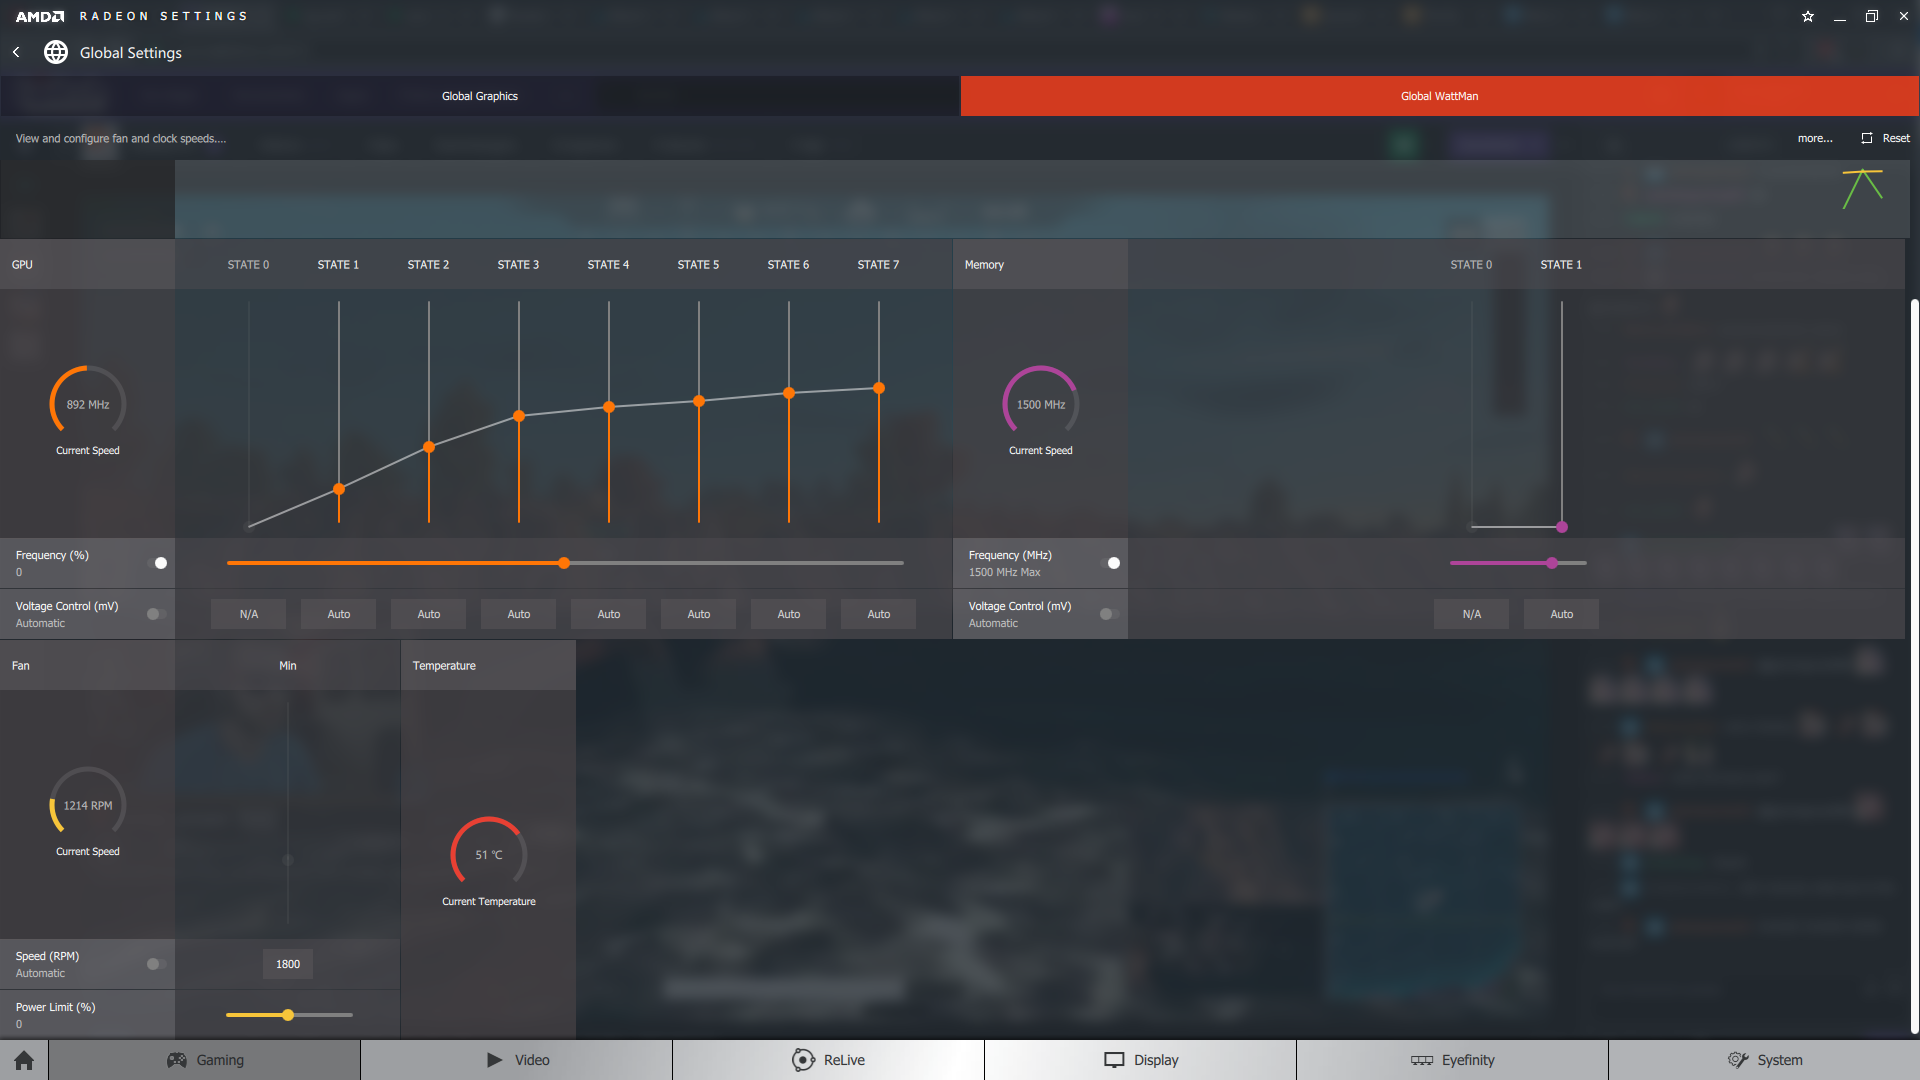1920x1080 pixels.
Task: Toggle Memory Voltage Control switch
Action: 1110,614
